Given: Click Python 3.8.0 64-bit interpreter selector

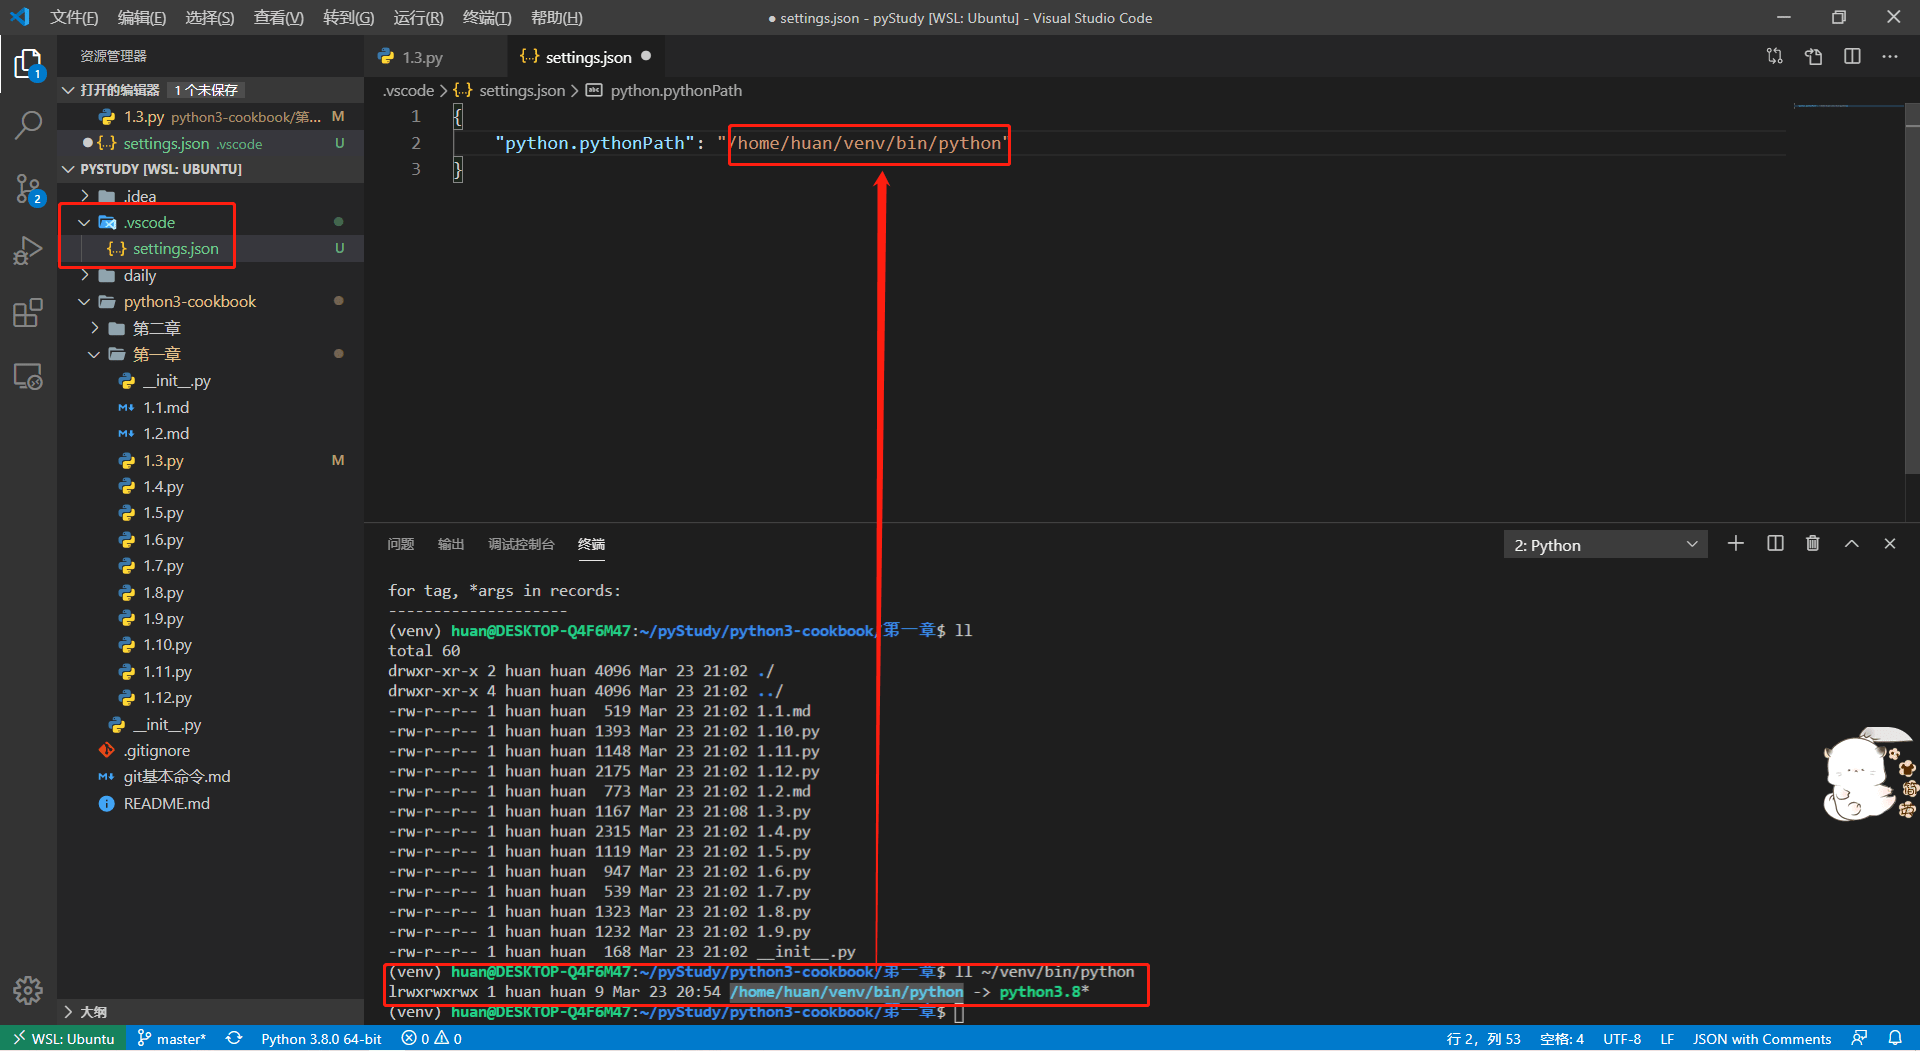Looking at the screenshot, I should (x=321, y=1039).
